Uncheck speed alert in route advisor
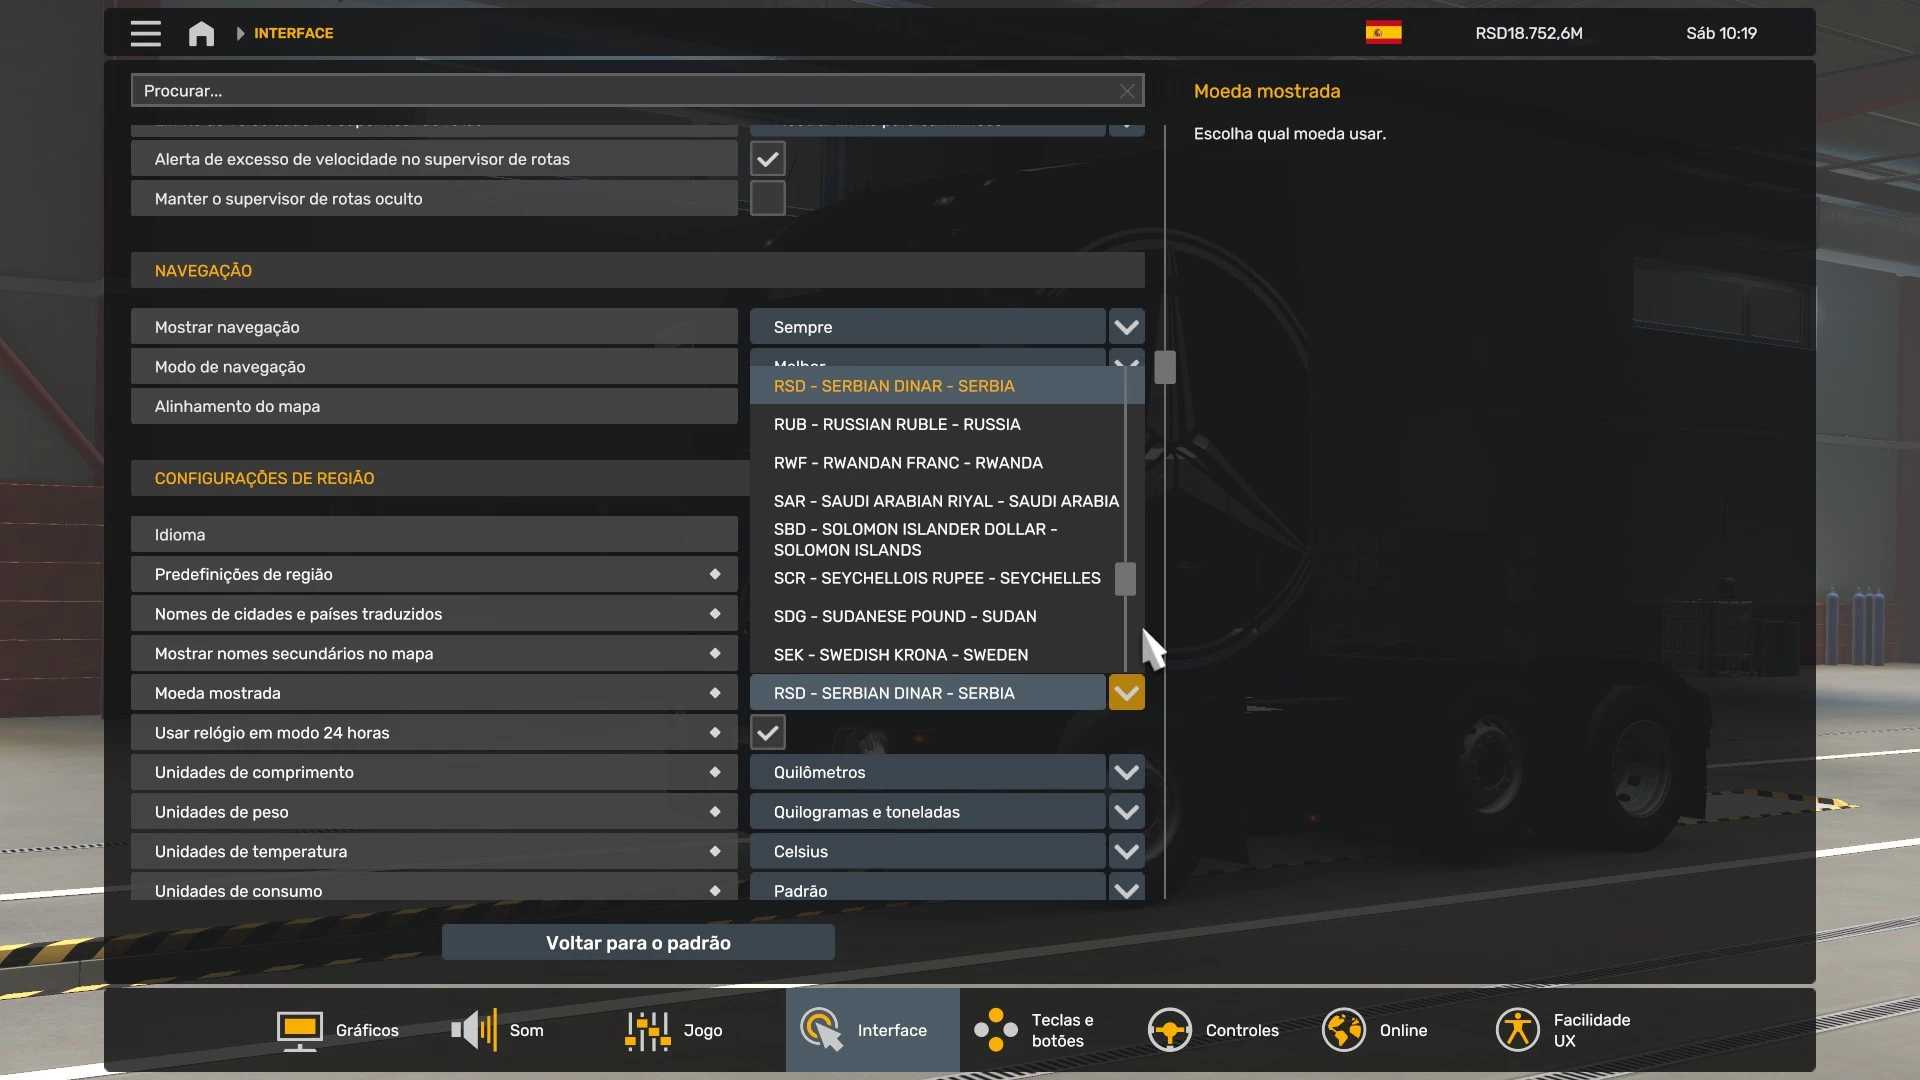This screenshot has height=1080, width=1920. pos(767,159)
